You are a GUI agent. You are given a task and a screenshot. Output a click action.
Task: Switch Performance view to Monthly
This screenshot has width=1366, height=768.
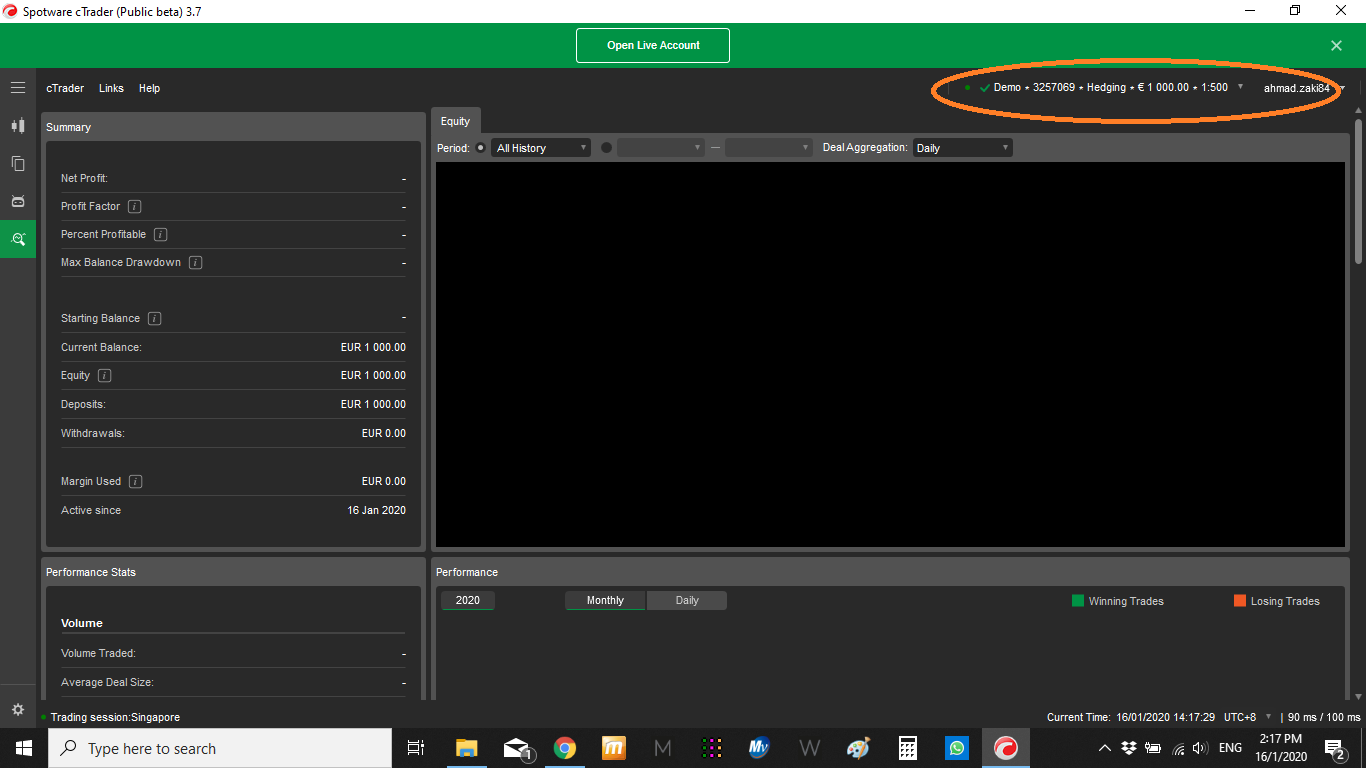(605, 600)
